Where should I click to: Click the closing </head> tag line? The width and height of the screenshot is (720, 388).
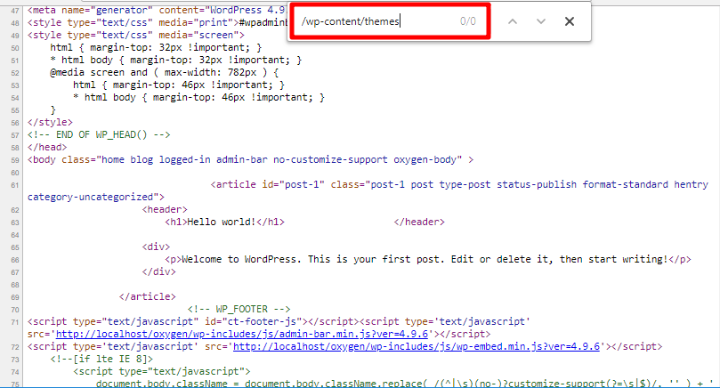pos(47,147)
